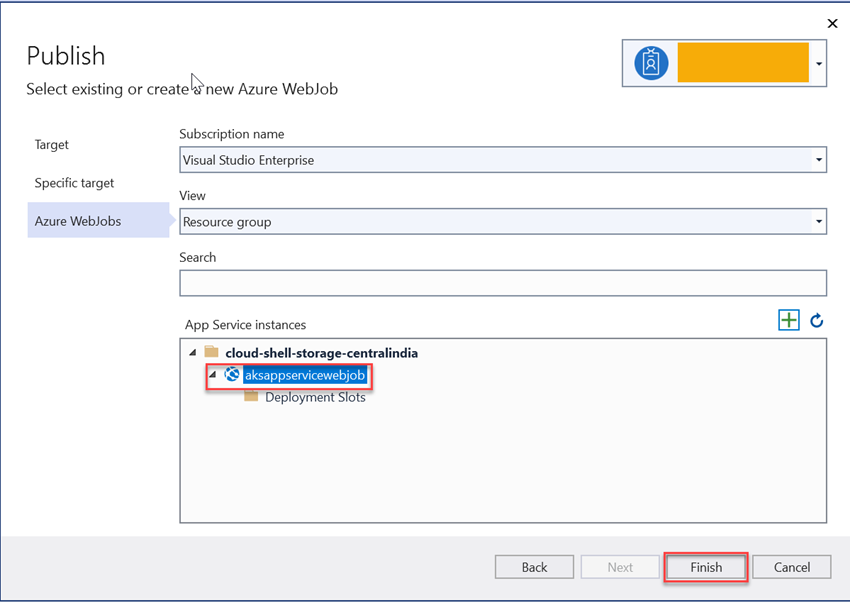
Task: Cancel the publish dialog
Action: pyautogui.click(x=791, y=566)
